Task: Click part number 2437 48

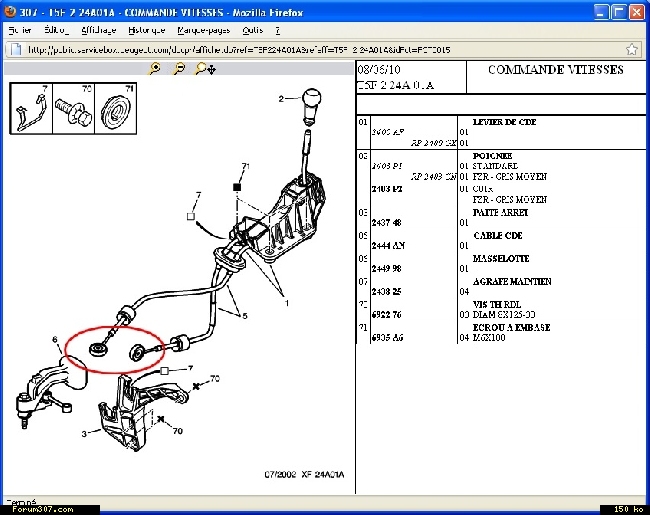Action: 386,223
